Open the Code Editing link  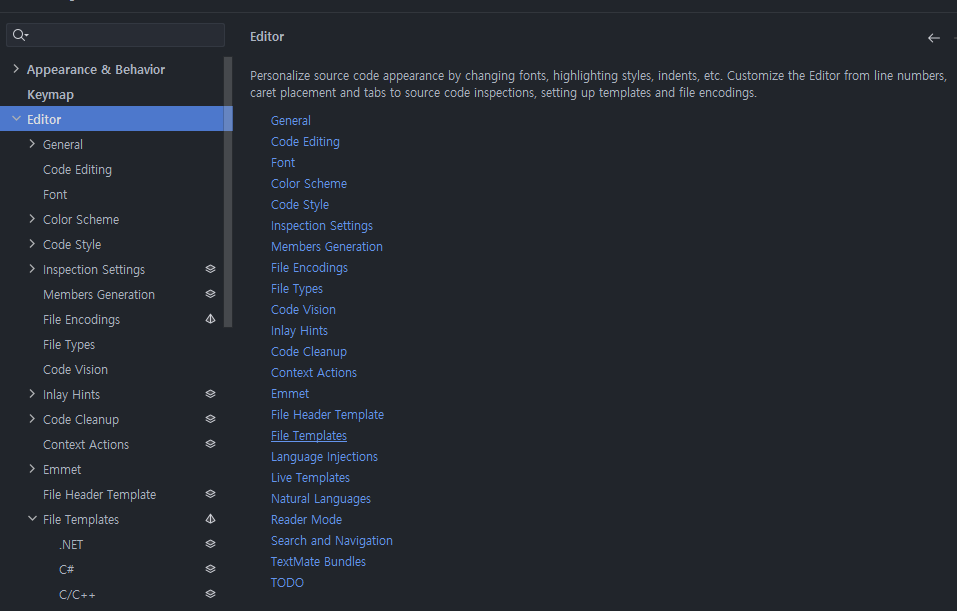[305, 142]
